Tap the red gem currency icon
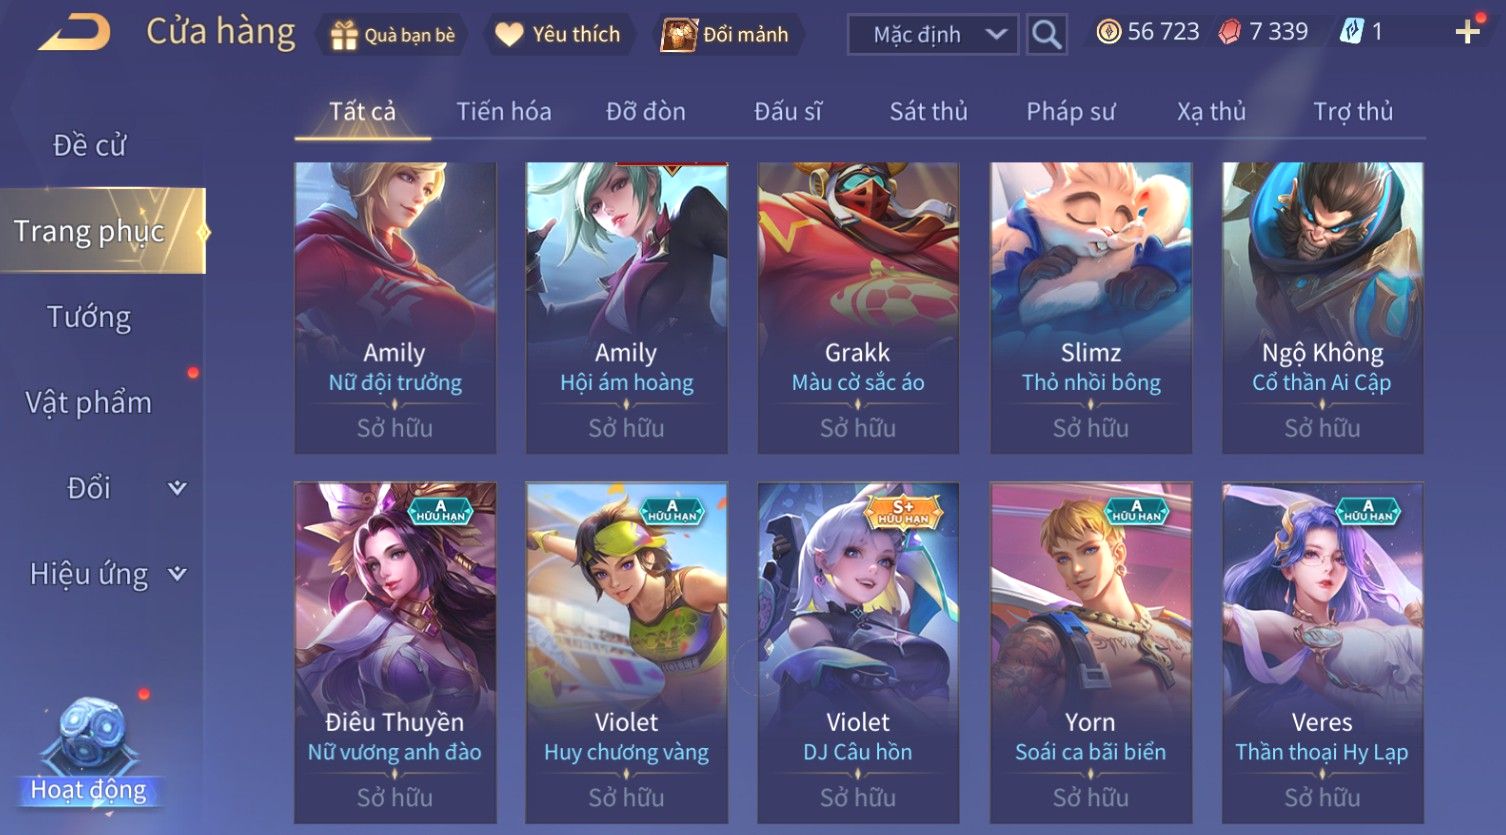 pyautogui.click(x=1230, y=32)
